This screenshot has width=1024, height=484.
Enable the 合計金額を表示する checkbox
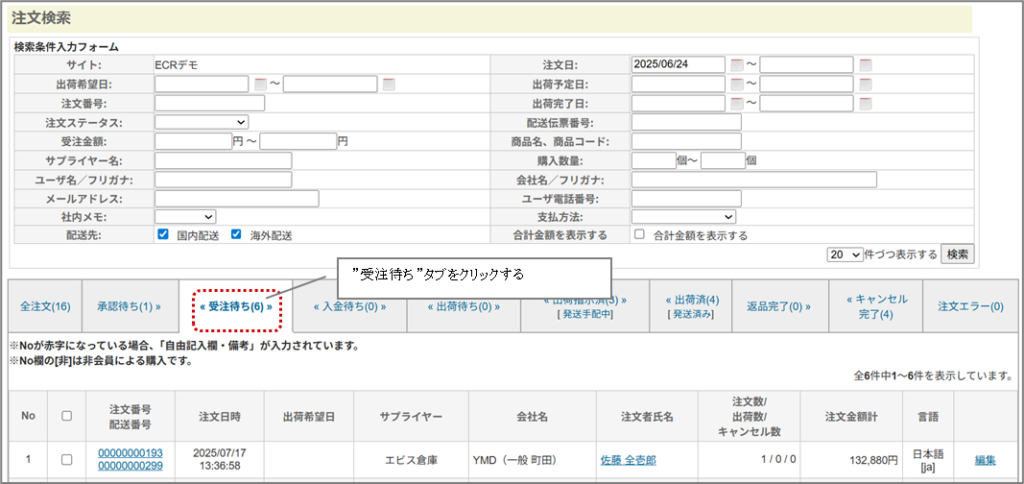(639, 235)
